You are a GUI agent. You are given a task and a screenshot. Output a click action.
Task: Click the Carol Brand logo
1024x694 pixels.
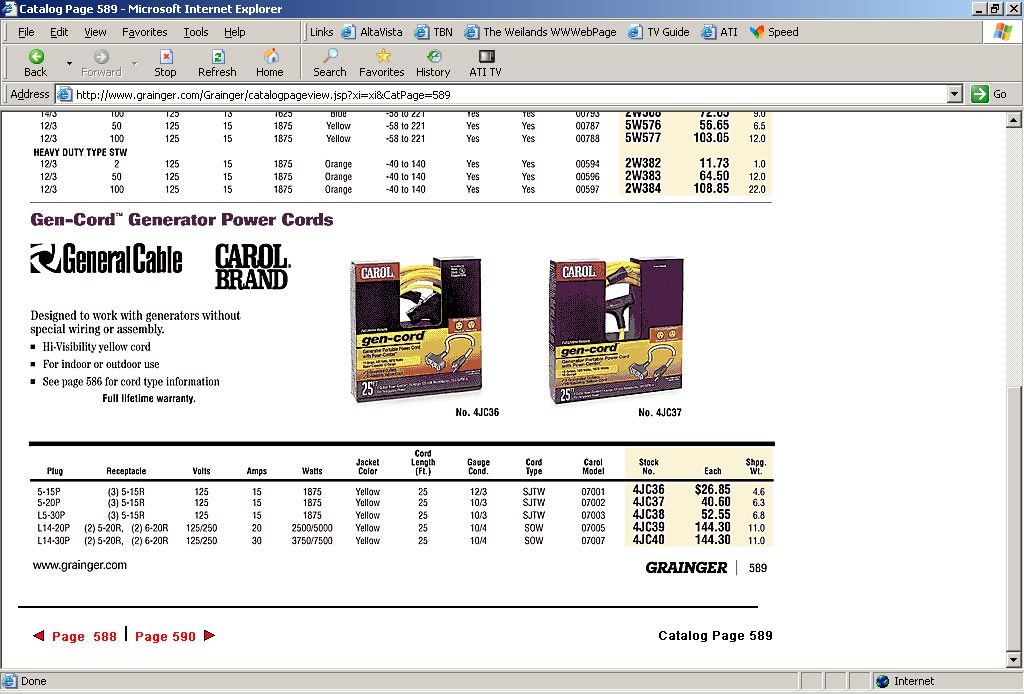pos(253,266)
